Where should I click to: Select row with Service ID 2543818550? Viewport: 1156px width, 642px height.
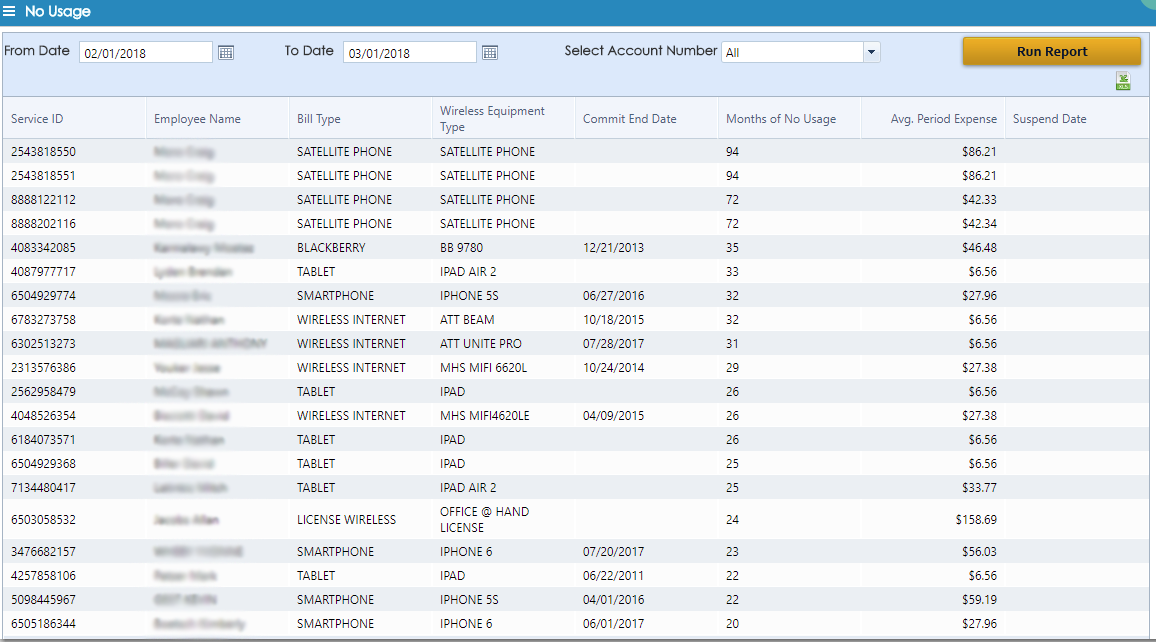(43, 152)
